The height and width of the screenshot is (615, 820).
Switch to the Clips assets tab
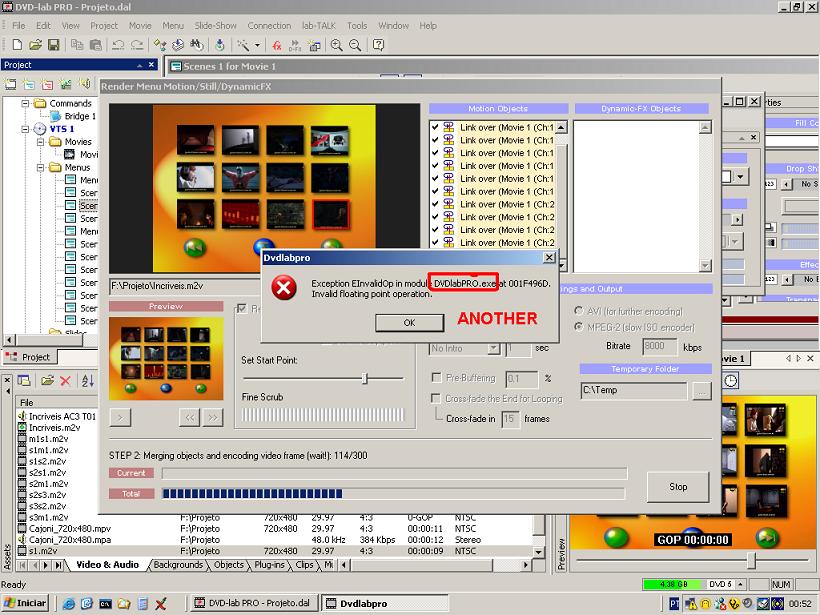[x=304, y=565]
